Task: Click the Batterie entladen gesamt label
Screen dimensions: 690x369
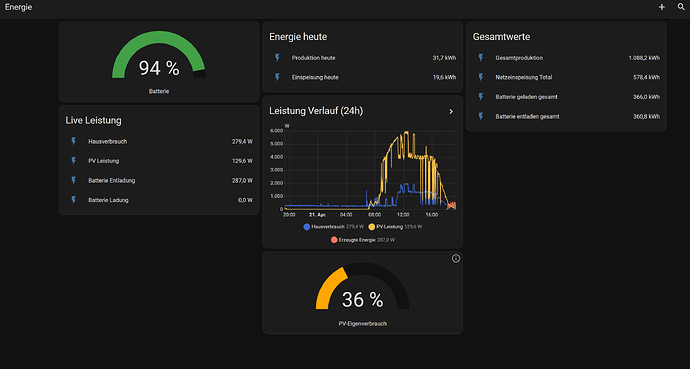Action: click(527, 117)
